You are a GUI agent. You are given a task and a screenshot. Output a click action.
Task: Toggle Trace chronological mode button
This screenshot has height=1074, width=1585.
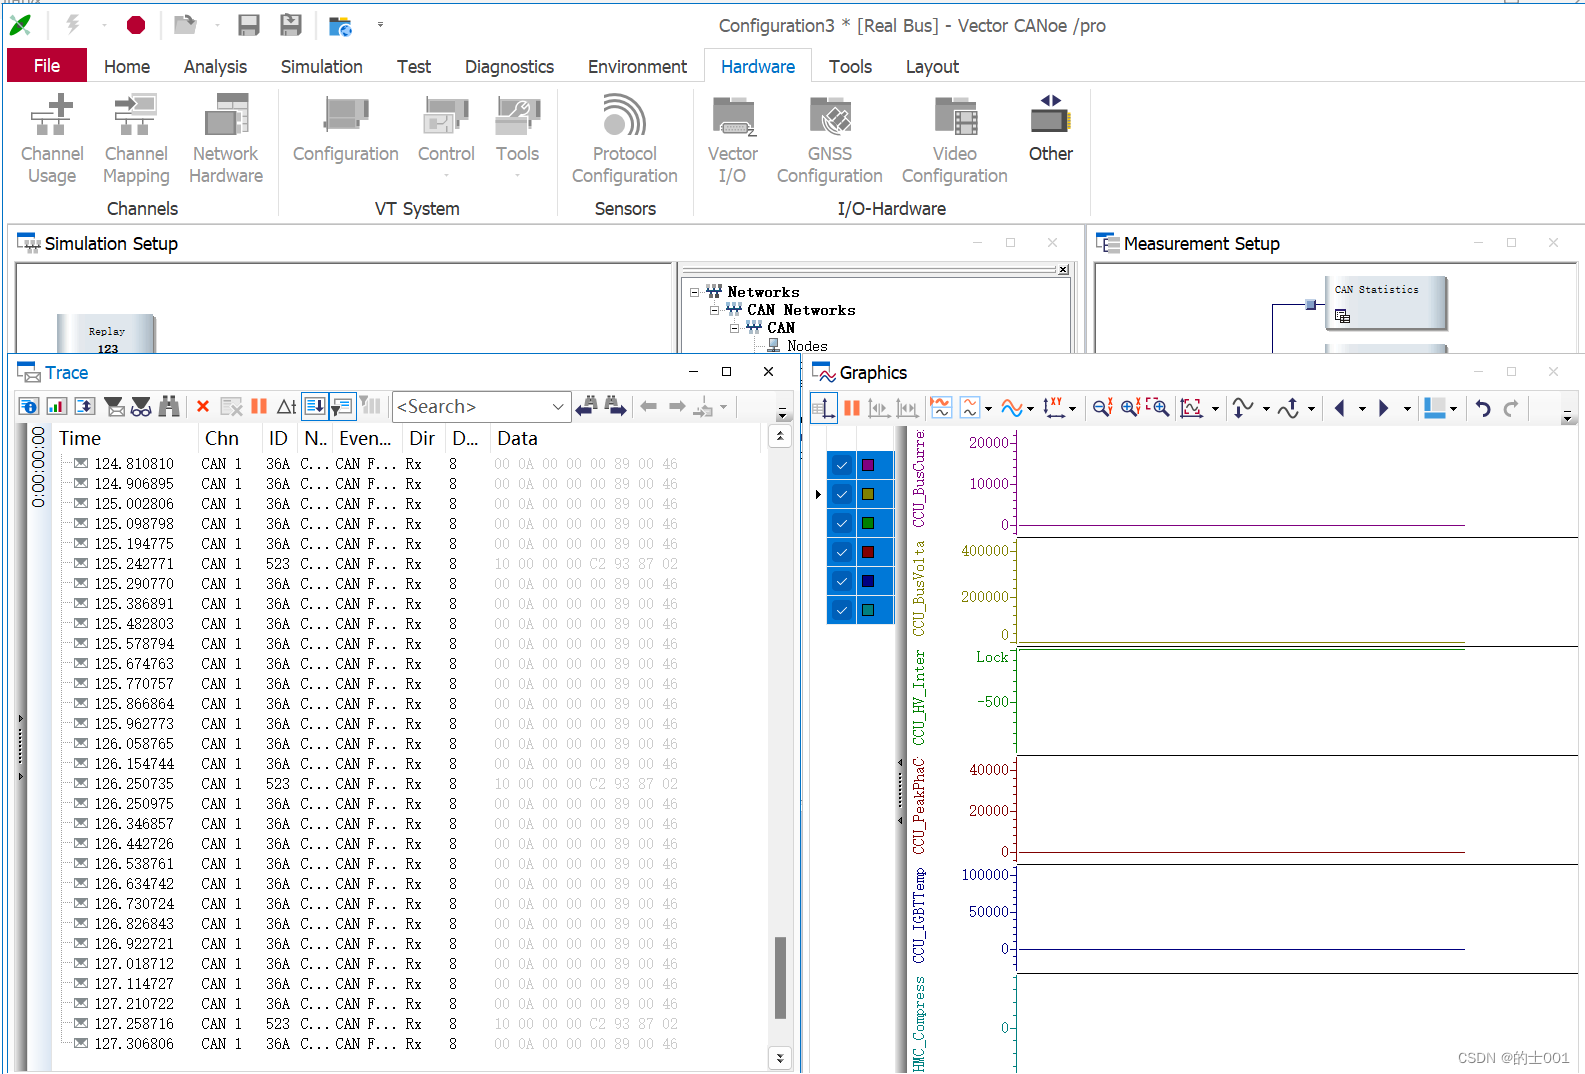[x=315, y=406]
